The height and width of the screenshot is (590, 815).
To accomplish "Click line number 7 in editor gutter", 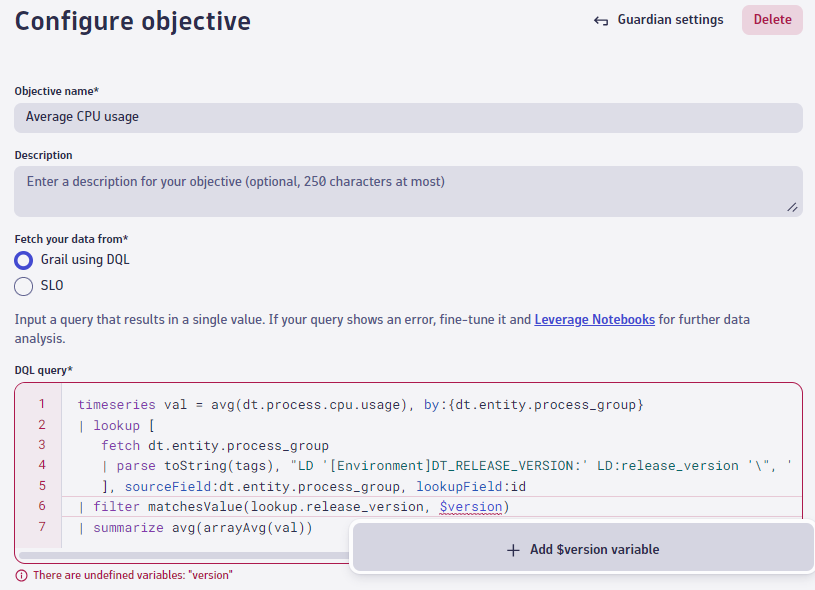I will coord(42,527).
